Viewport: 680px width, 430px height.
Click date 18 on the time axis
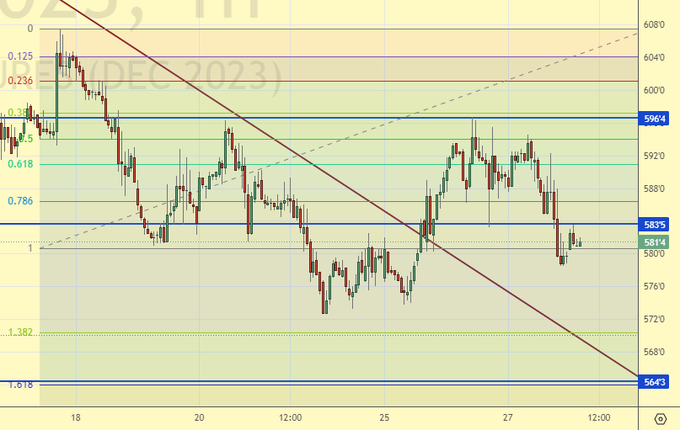(76, 417)
